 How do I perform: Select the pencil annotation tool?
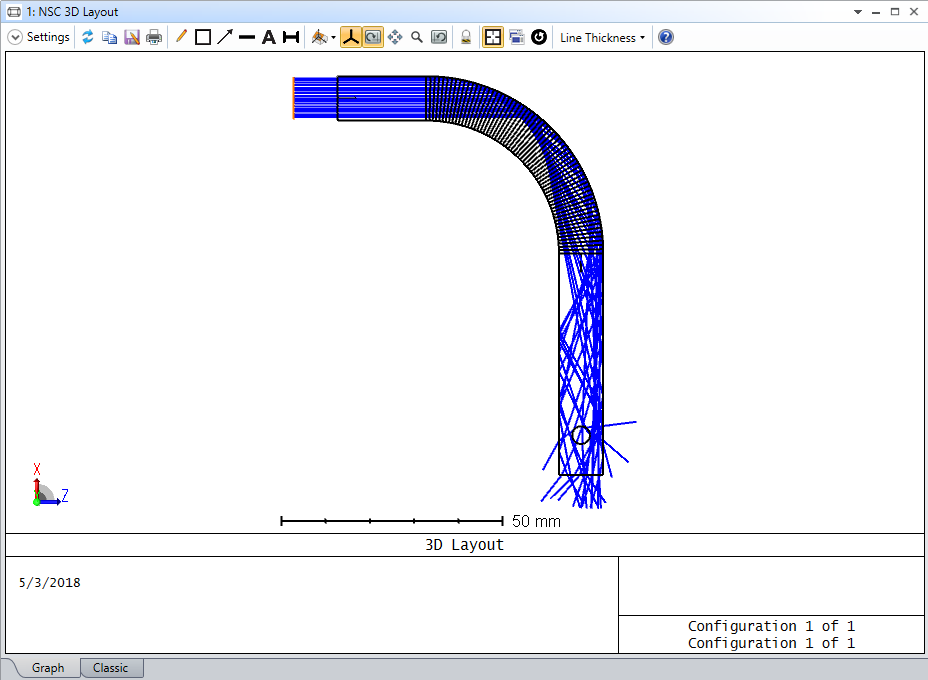coord(181,37)
